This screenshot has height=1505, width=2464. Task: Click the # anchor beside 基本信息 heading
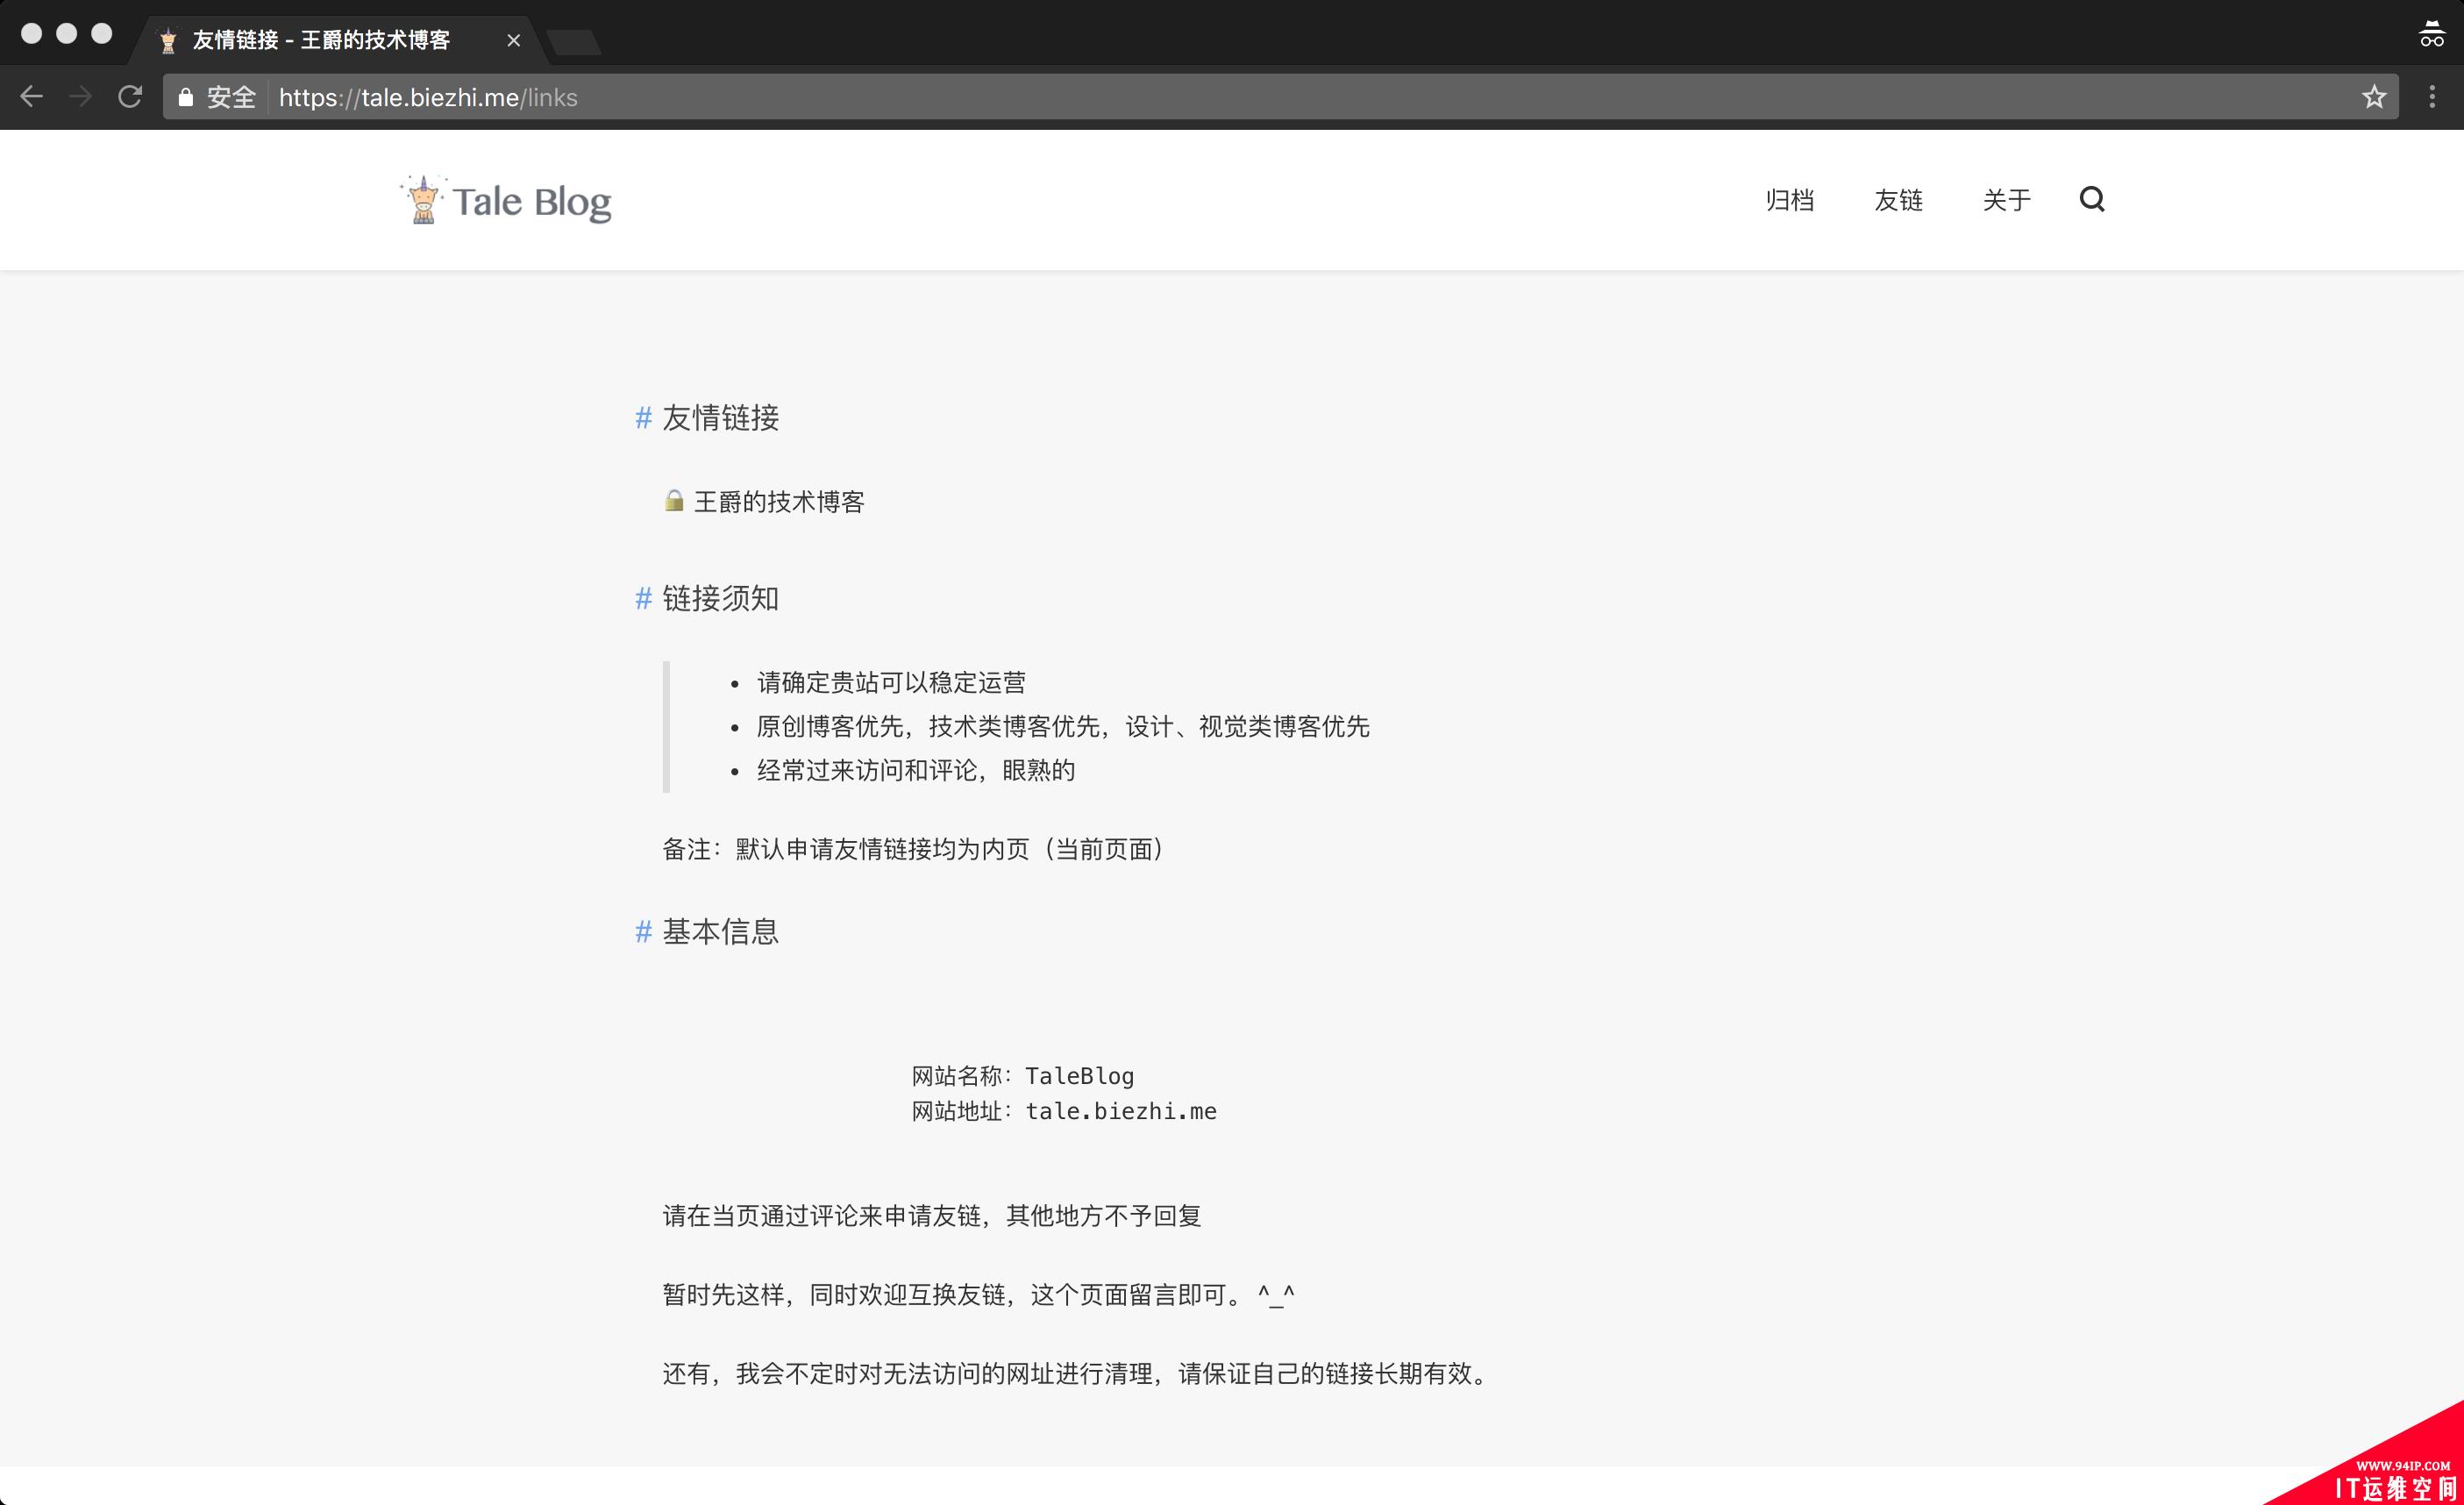tap(644, 931)
